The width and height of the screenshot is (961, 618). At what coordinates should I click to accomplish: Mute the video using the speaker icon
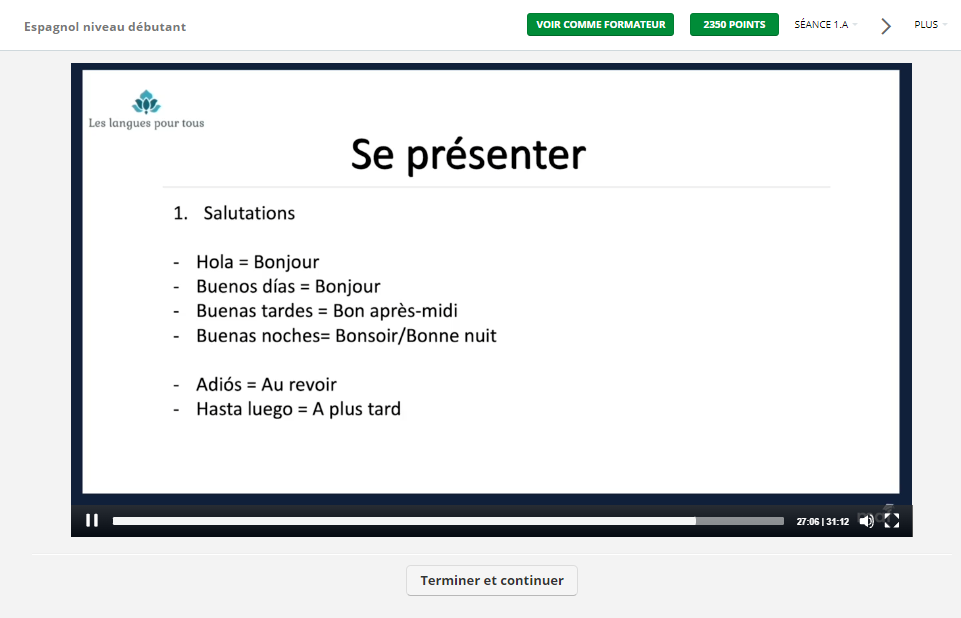(x=866, y=521)
